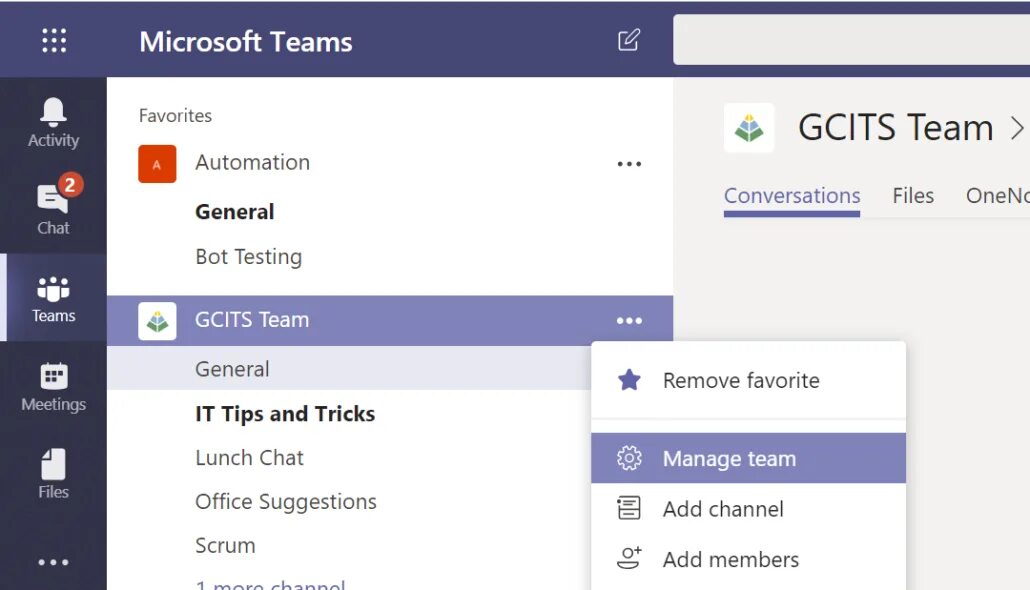Switch to the Files tab
The height and width of the screenshot is (590, 1030).
912,196
